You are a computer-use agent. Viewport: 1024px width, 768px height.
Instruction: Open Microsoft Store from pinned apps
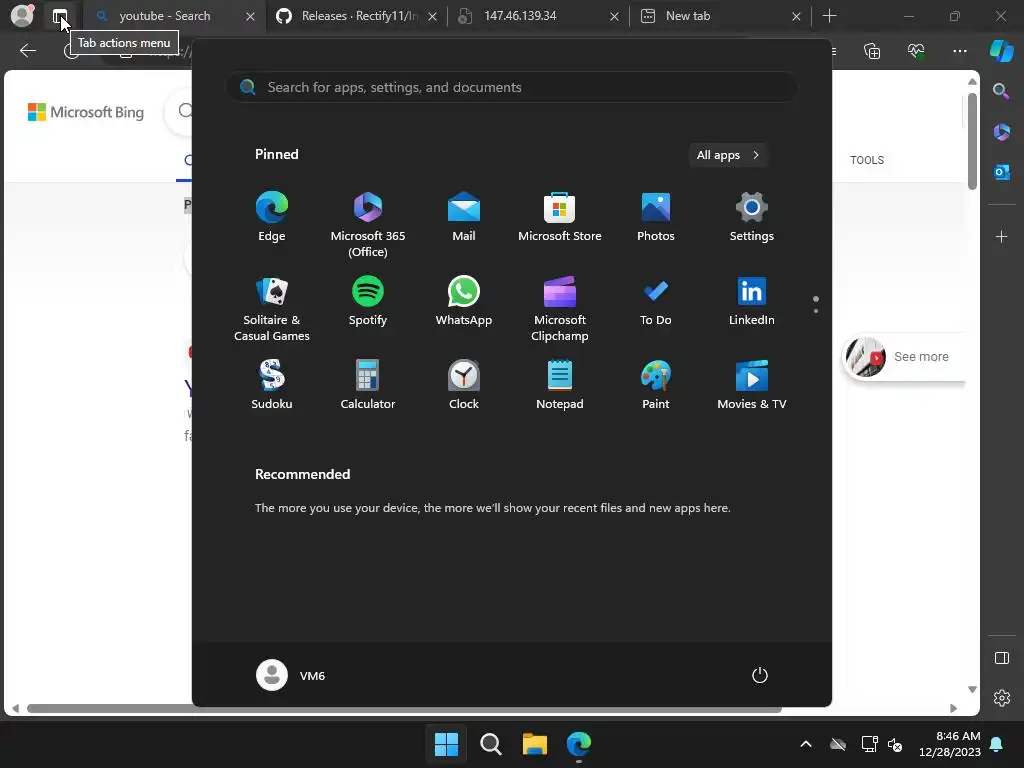click(x=560, y=217)
